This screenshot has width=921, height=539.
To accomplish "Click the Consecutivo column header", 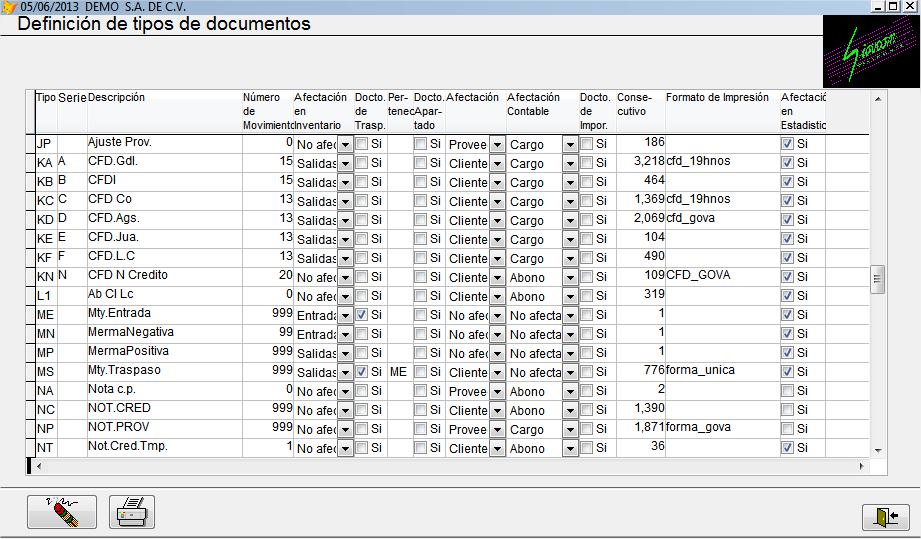I will pyautogui.click(x=640, y=112).
